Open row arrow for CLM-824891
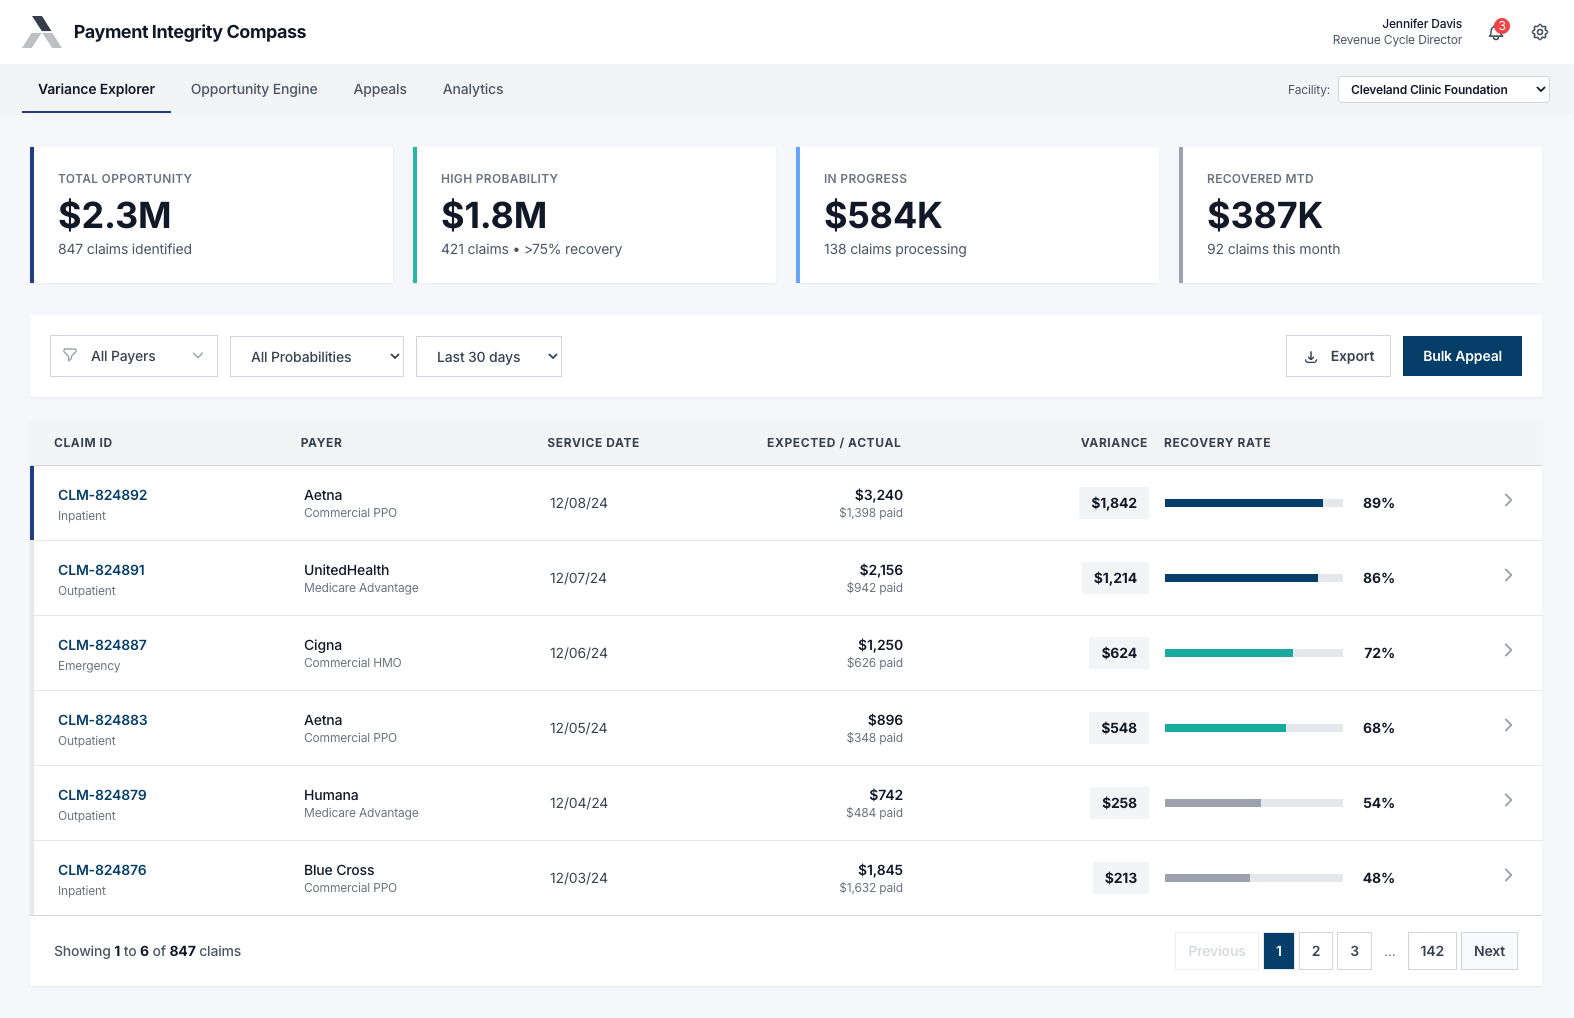This screenshot has height=1018, width=1574. [x=1508, y=575]
